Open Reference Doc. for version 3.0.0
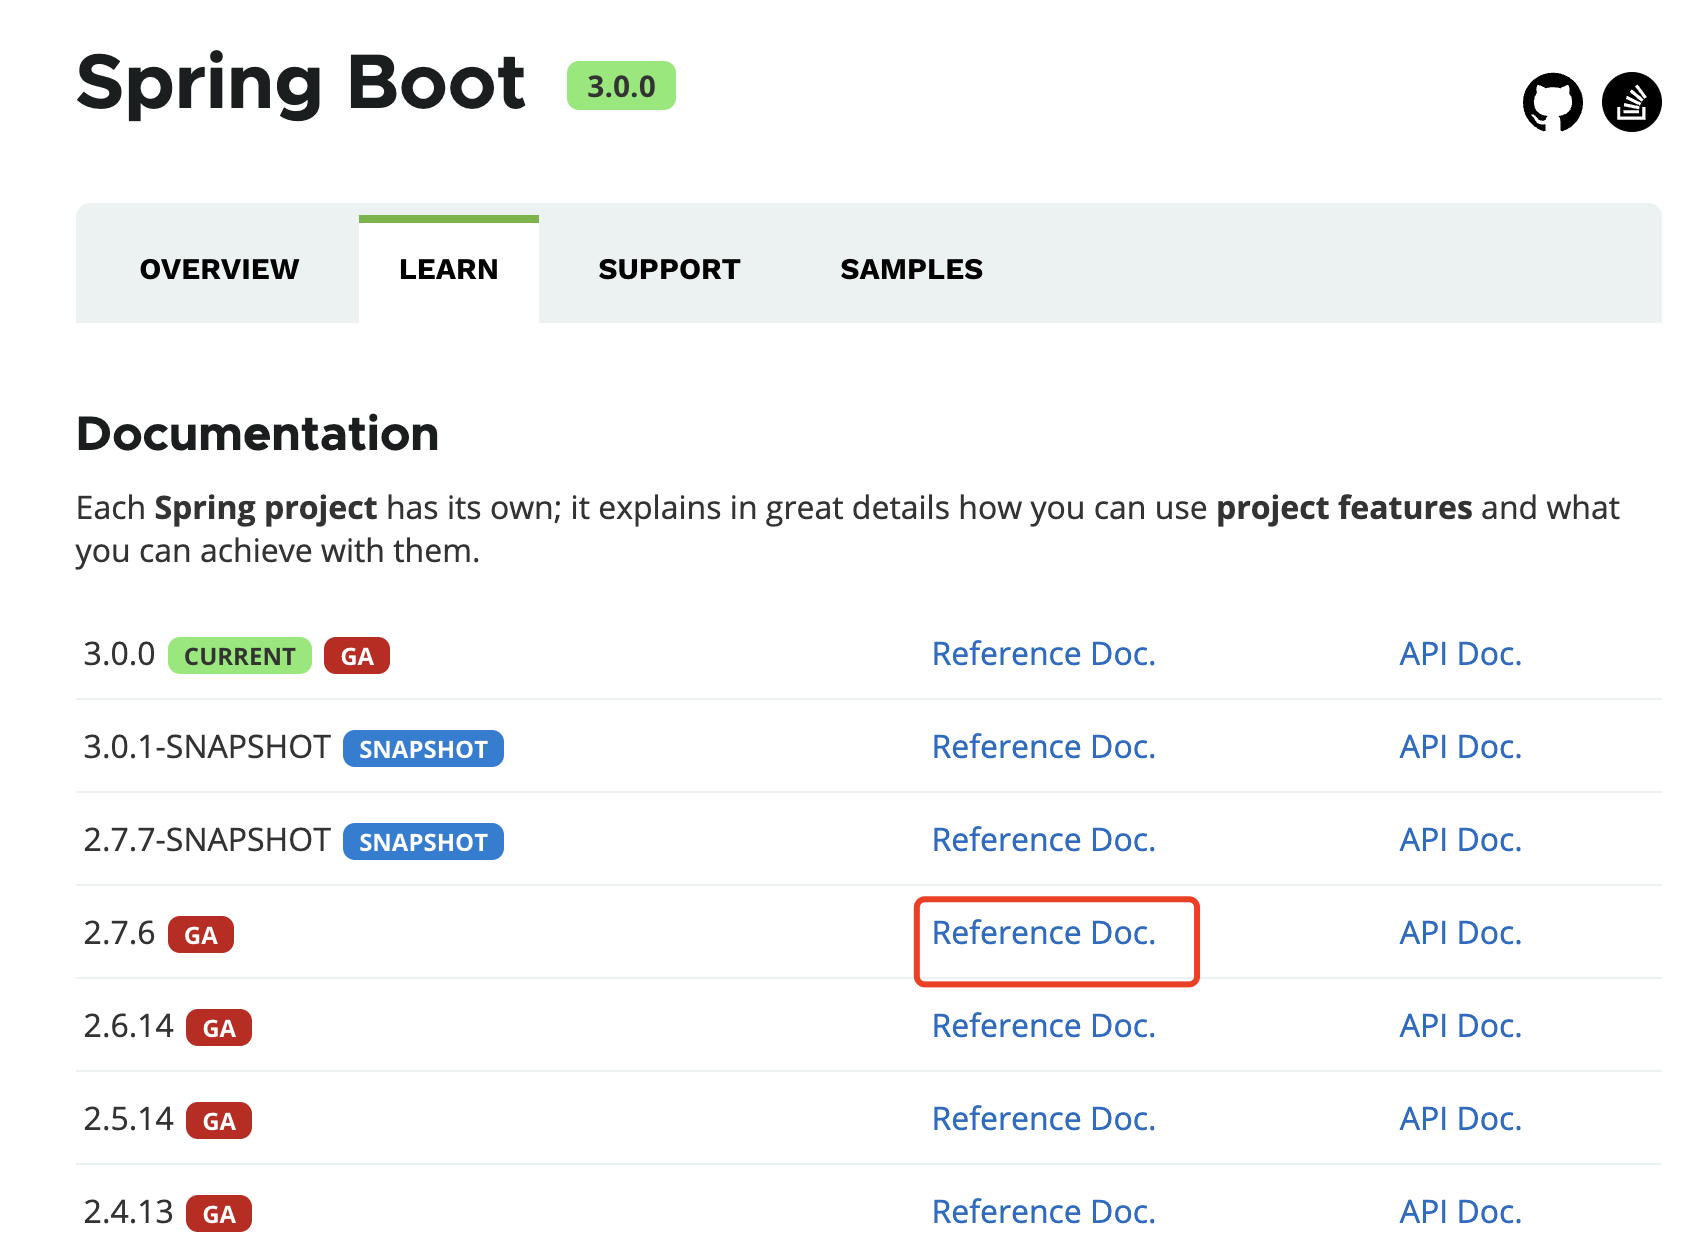Viewport: 1694px width, 1246px height. tap(1043, 654)
